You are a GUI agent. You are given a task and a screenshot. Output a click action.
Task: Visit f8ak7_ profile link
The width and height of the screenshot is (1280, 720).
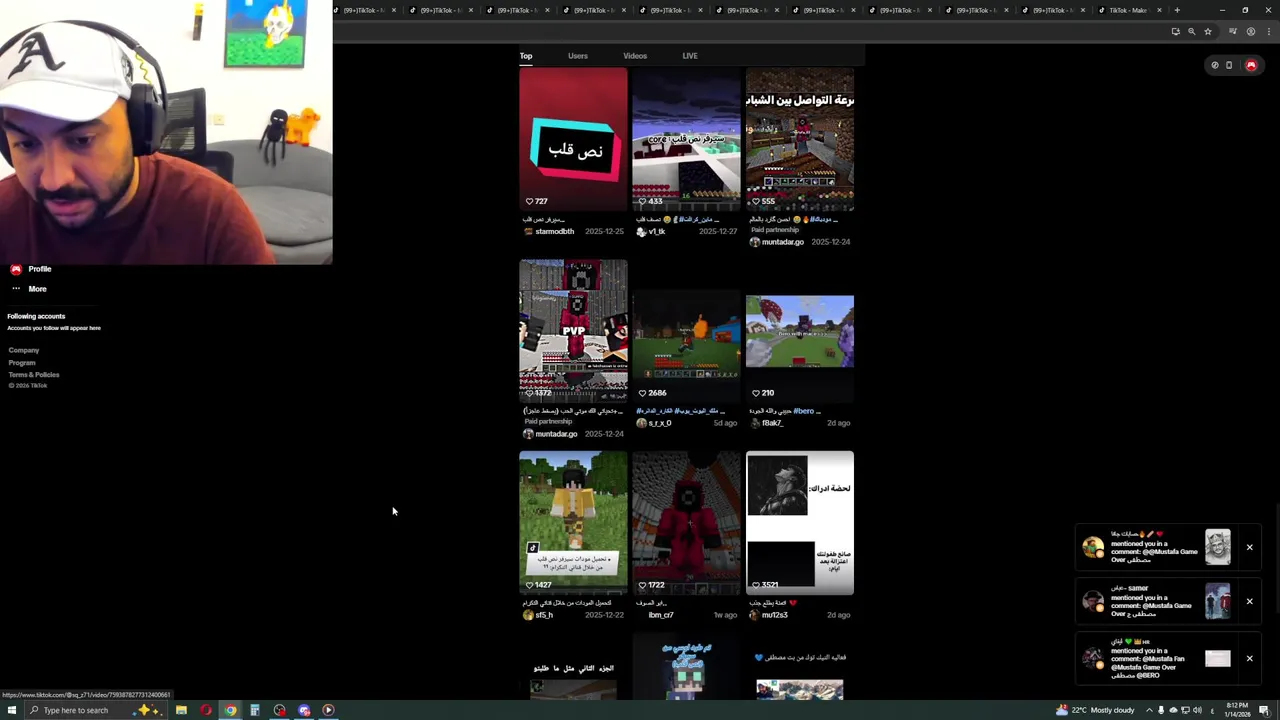[x=772, y=423]
